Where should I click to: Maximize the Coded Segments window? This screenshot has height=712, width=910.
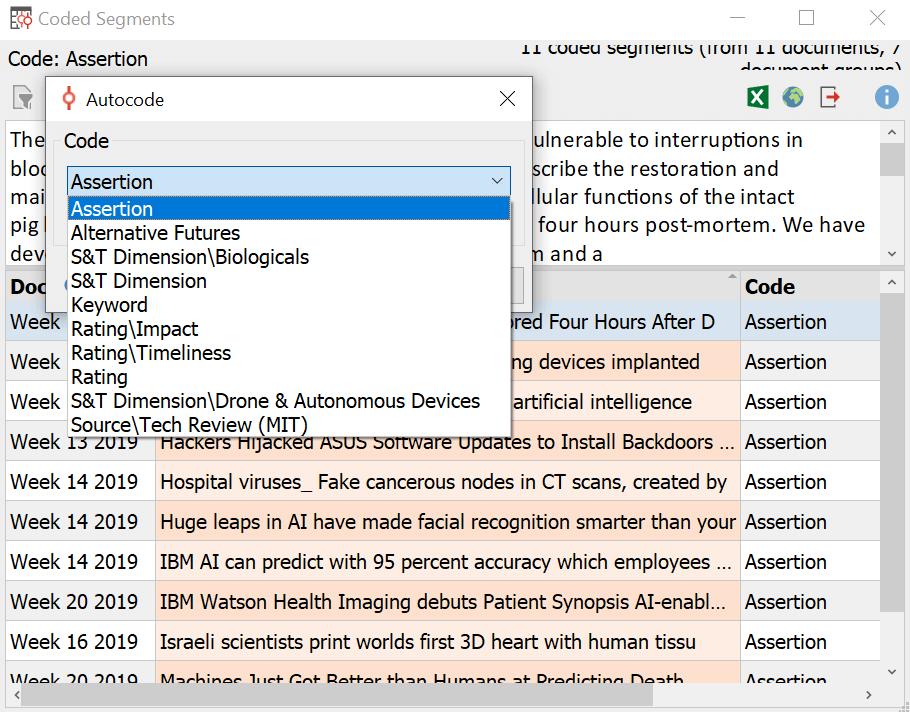tap(806, 18)
